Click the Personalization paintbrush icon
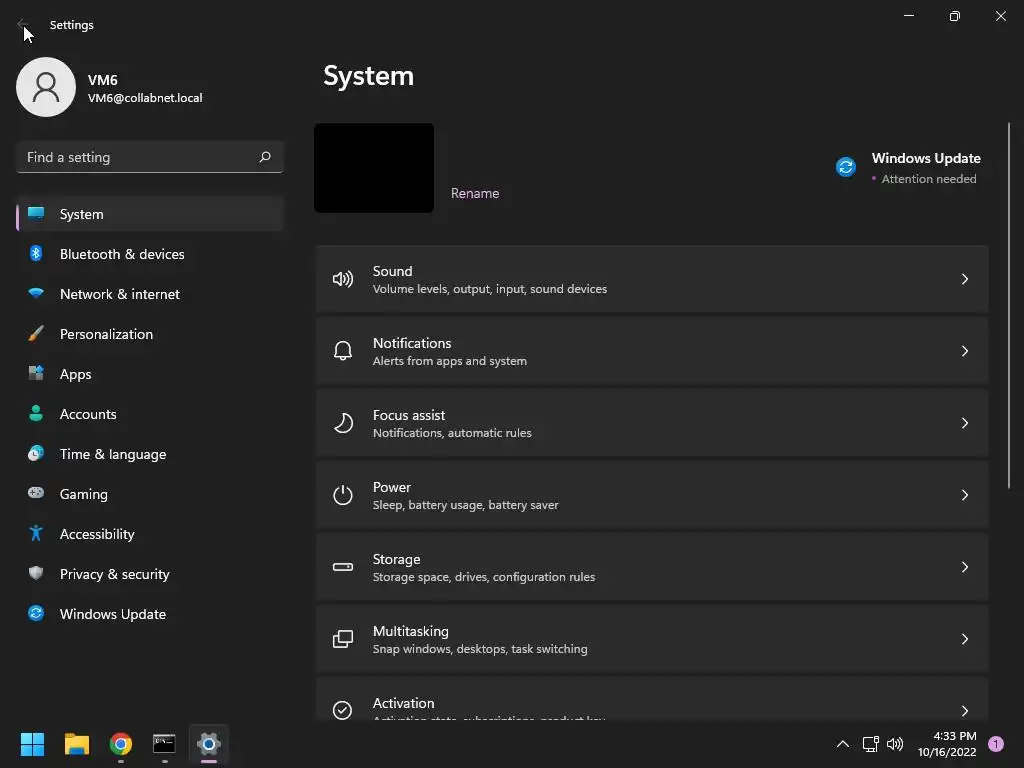Viewport: 1024px width, 768px height. pos(36,334)
